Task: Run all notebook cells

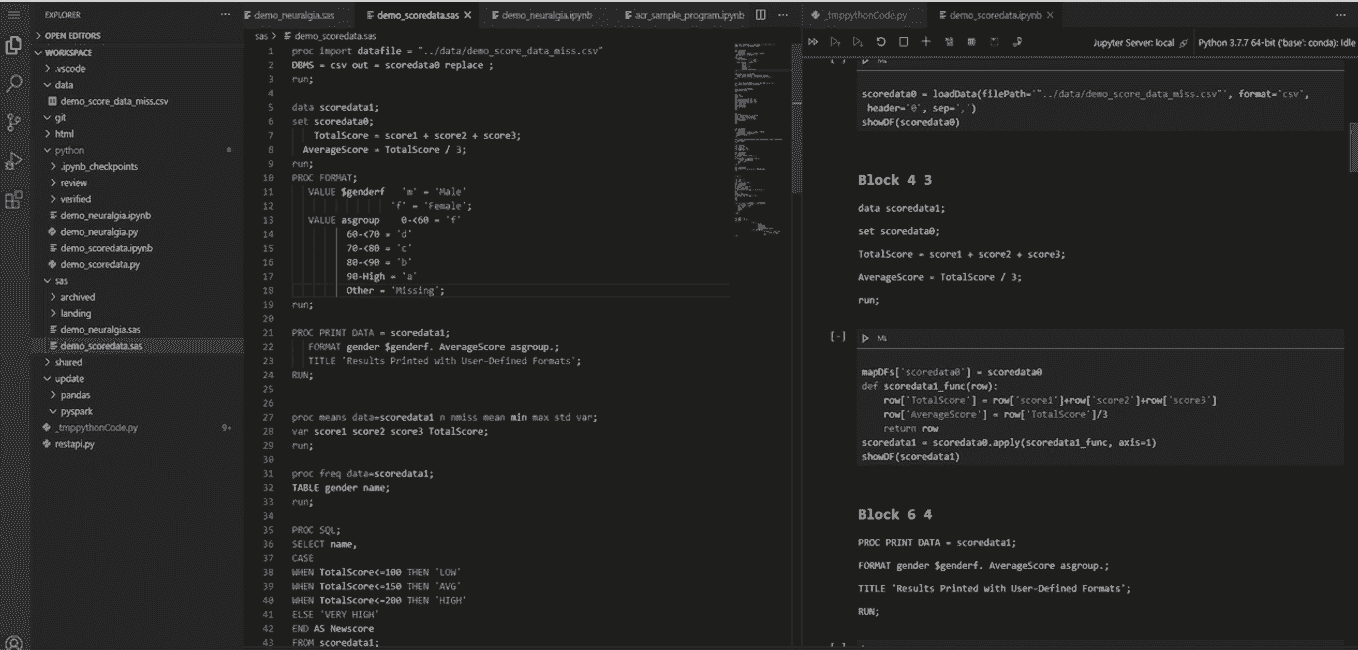Action: coord(813,42)
